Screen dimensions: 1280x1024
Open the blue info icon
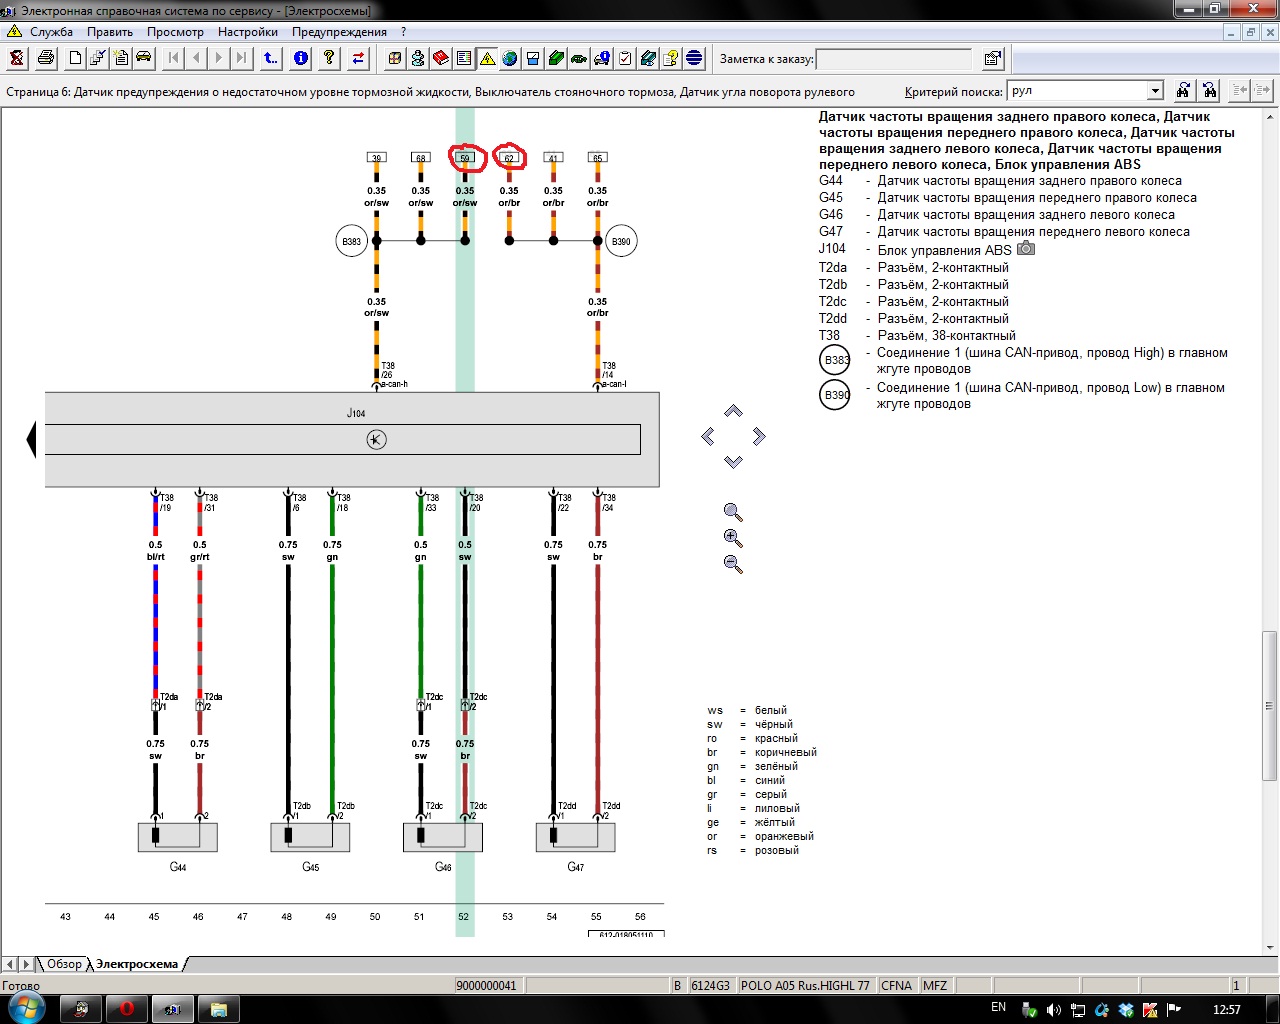point(301,58)
